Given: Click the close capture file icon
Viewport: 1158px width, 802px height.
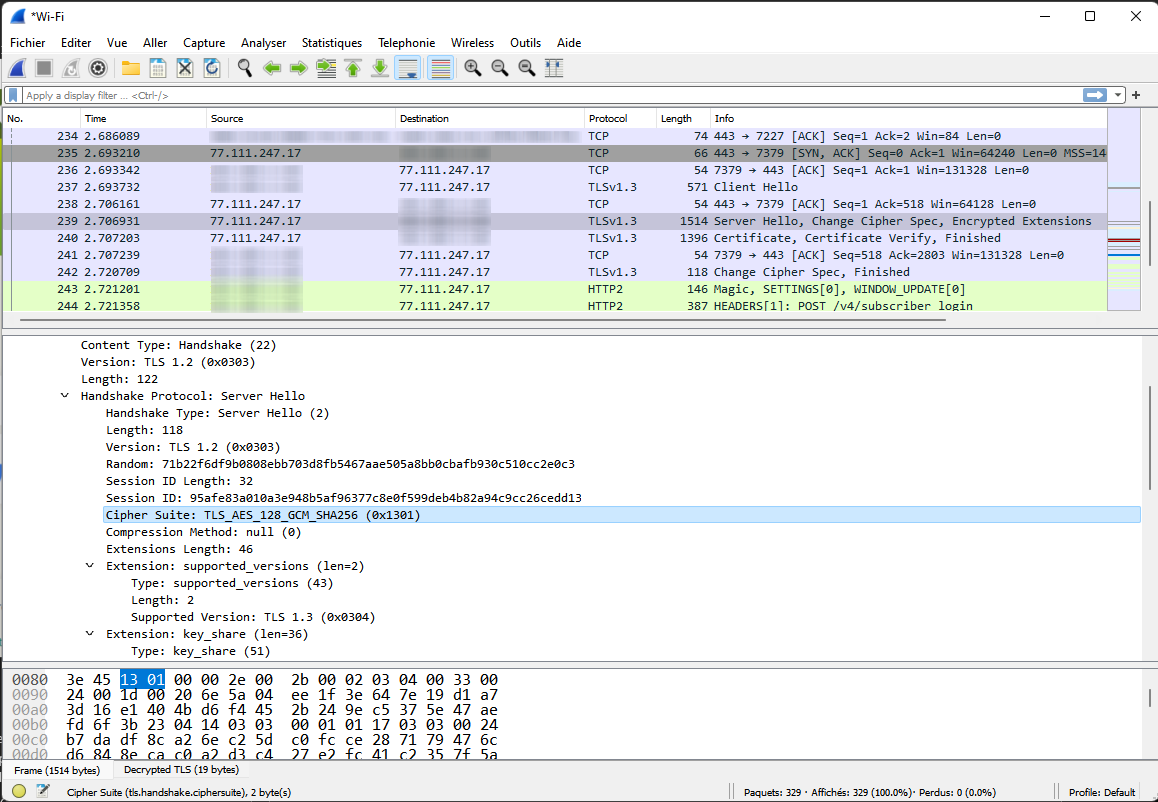Looking at the screenshot, I should click(185, 69).
